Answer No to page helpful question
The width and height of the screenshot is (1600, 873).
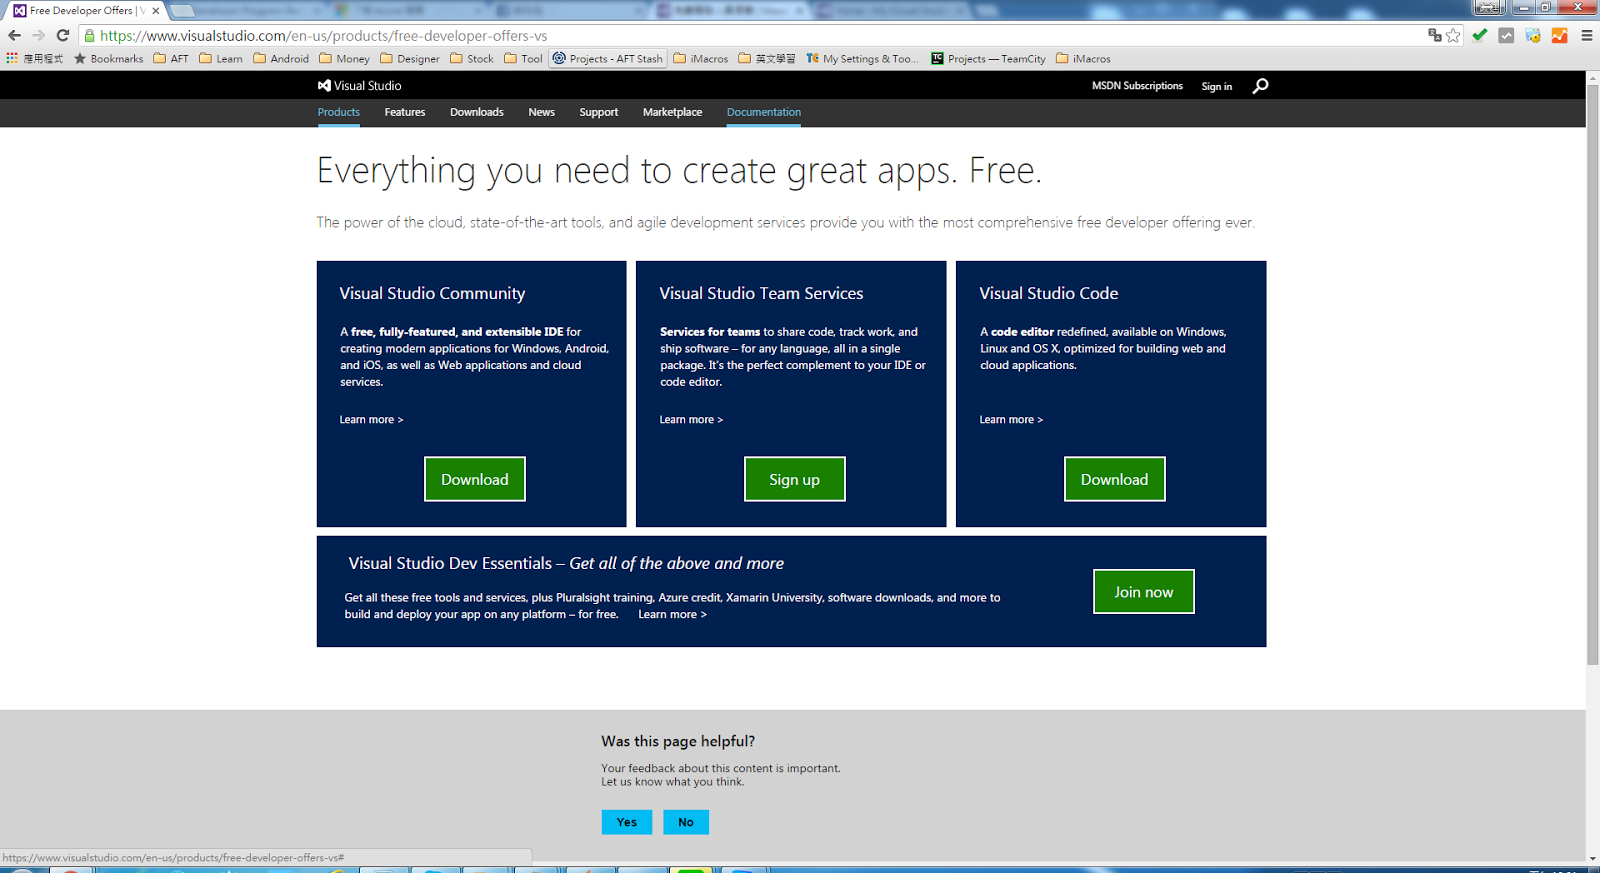click(x=686, y=822)
